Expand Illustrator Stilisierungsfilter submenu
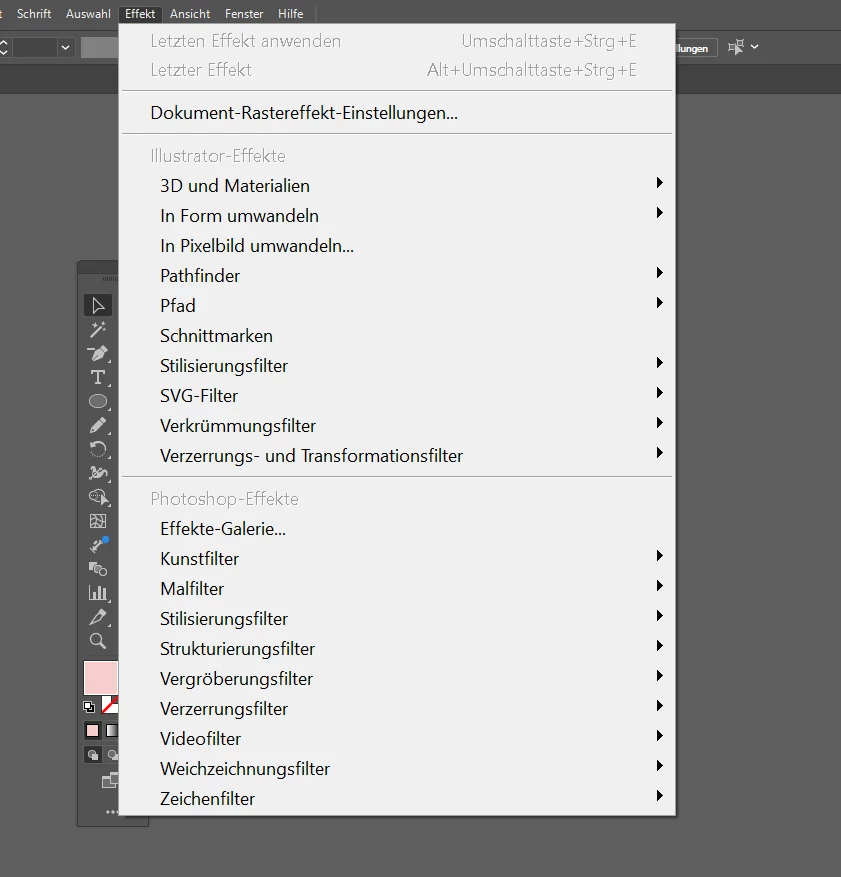841x877 pixels. [x=397, y=366]
